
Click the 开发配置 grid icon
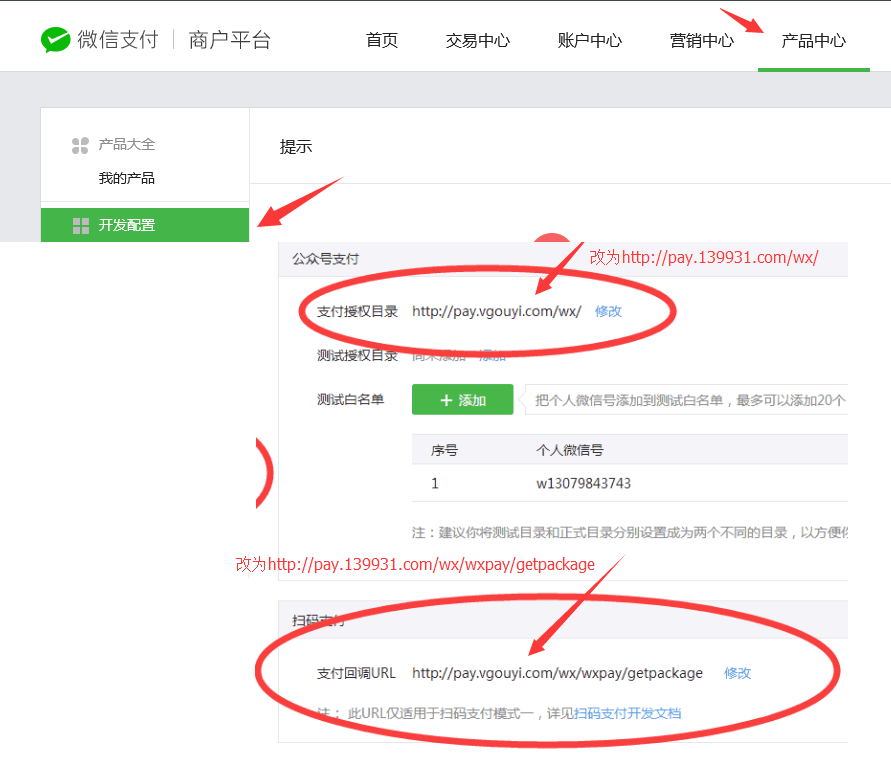(81, 226)
